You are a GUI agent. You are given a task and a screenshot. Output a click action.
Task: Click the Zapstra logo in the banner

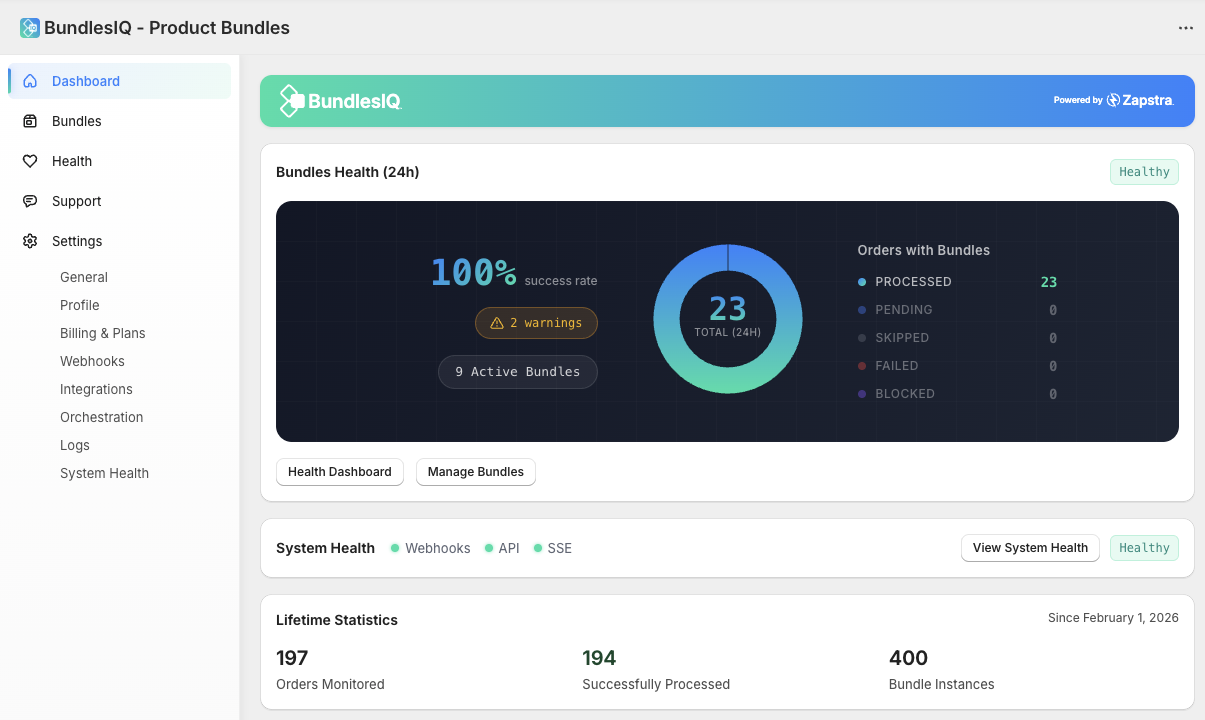tap(1138, 100)
